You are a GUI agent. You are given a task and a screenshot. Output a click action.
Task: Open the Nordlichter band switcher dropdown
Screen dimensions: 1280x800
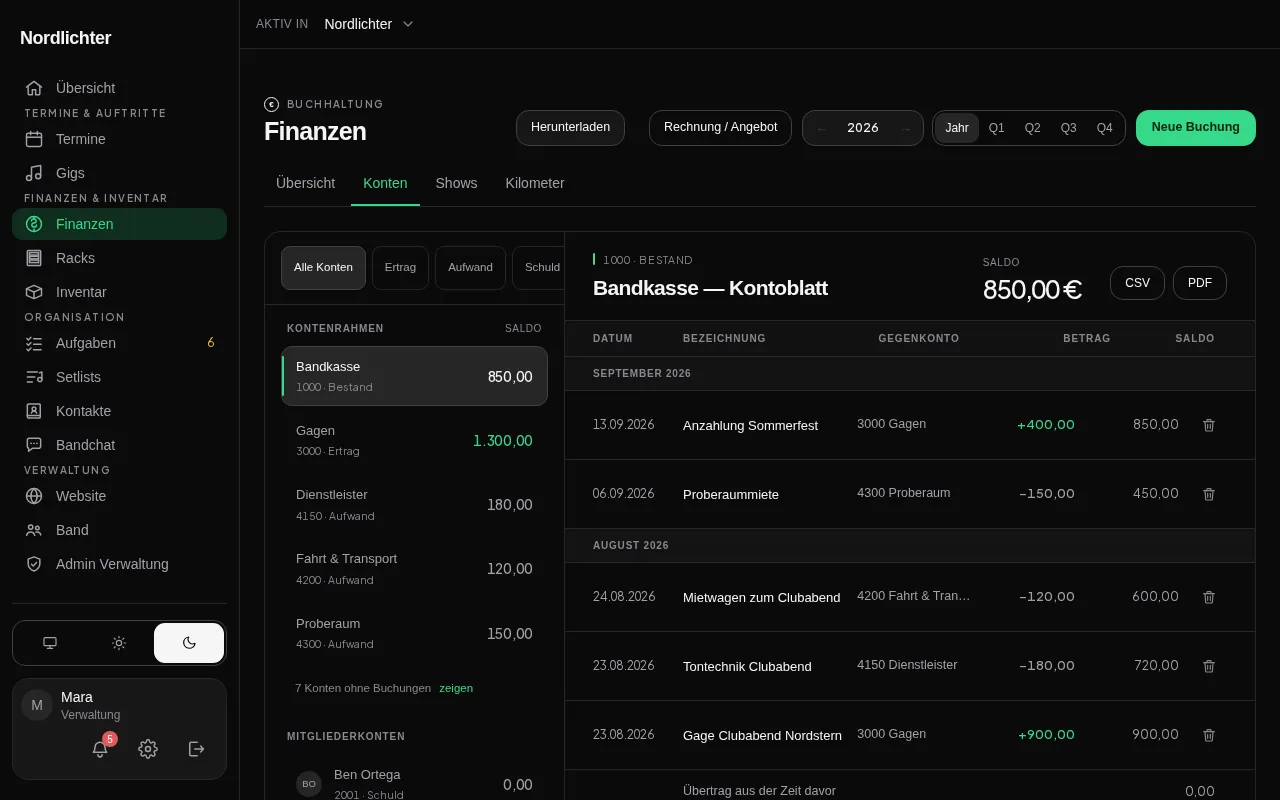coord(369,24)
